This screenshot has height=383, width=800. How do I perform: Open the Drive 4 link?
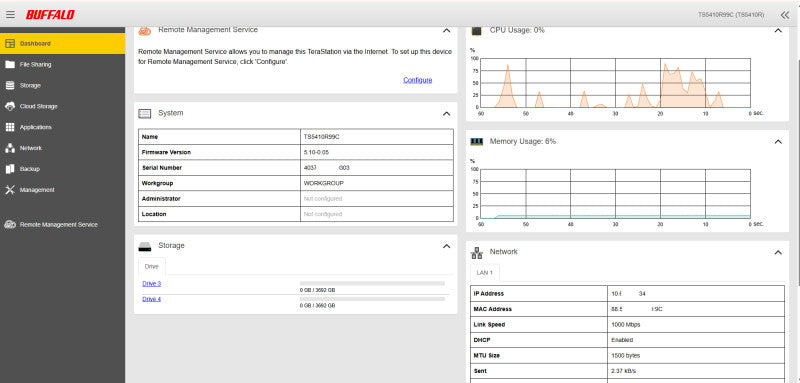click(x=152, y=299)
